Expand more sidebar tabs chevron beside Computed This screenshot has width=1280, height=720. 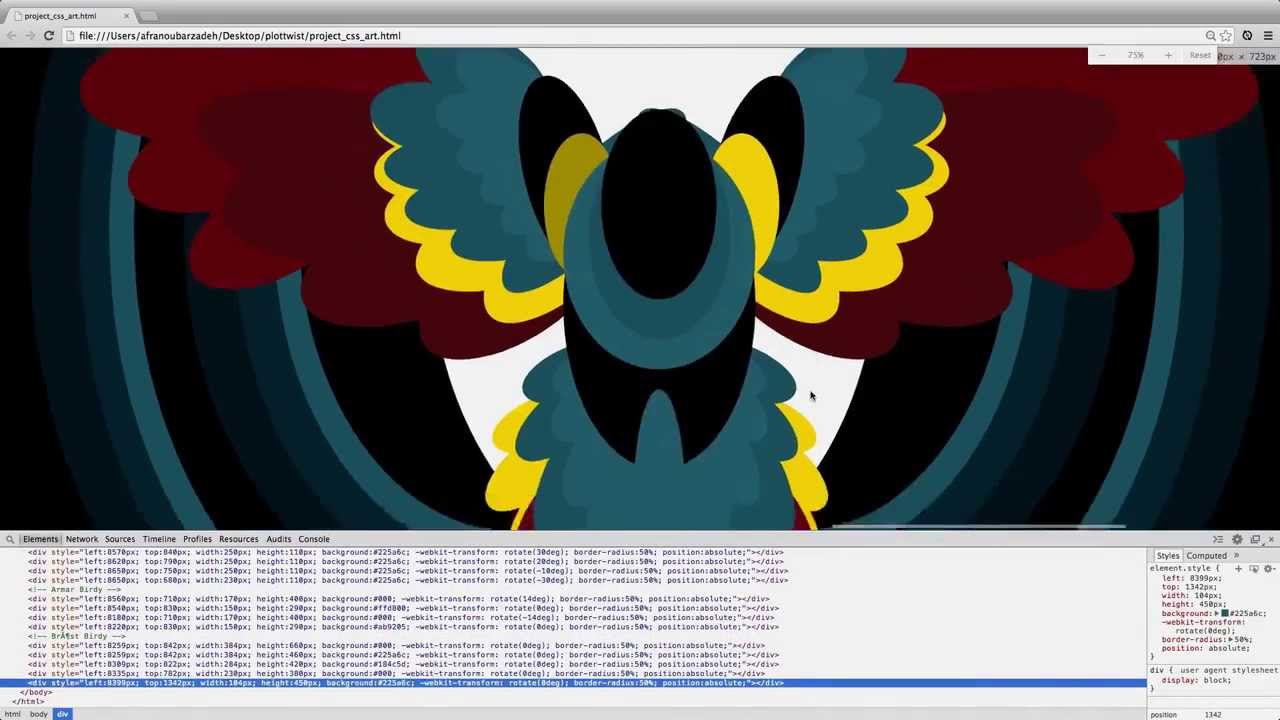click(1236, 556)
